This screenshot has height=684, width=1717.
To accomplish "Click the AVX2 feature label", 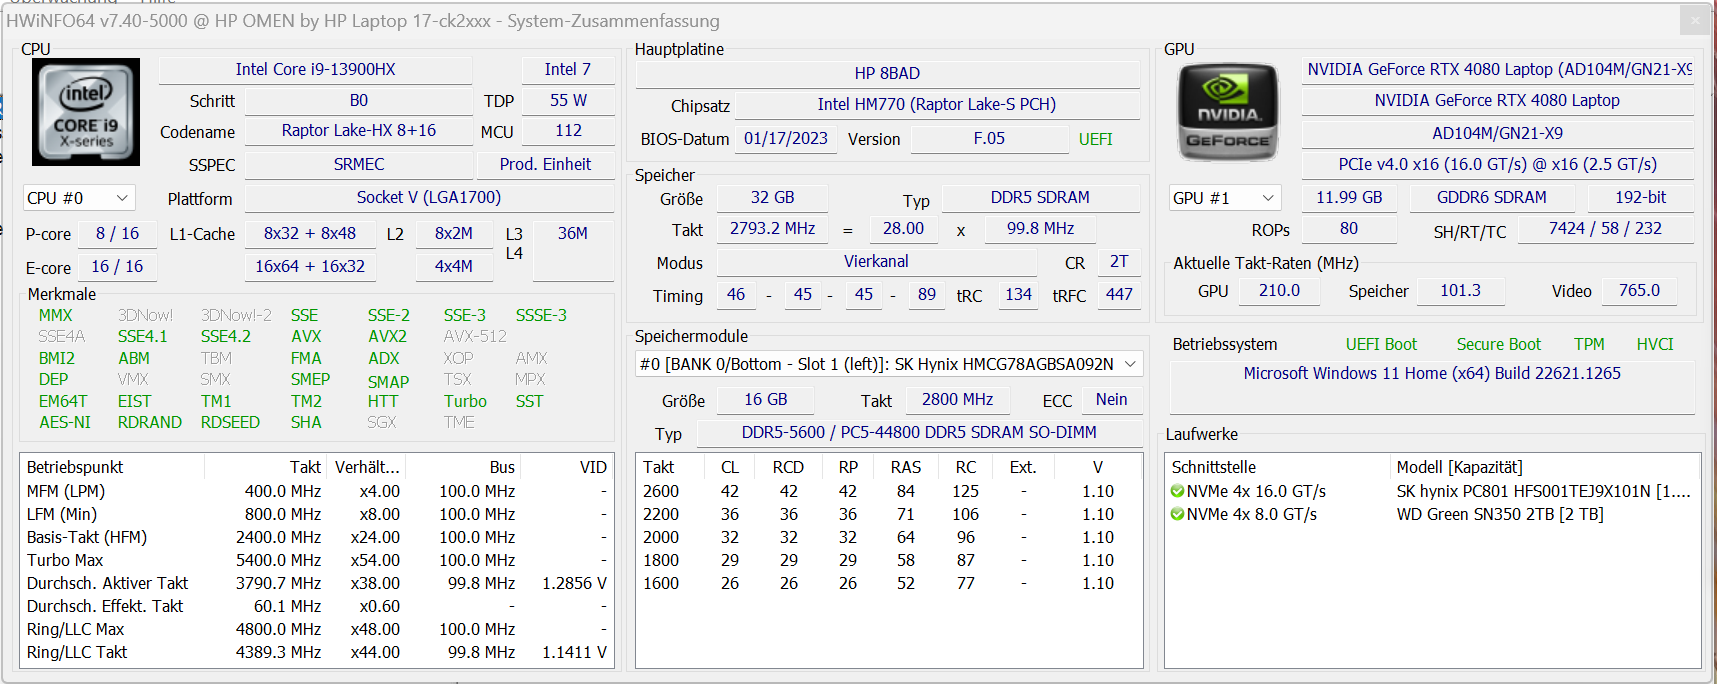I will 387,336.
